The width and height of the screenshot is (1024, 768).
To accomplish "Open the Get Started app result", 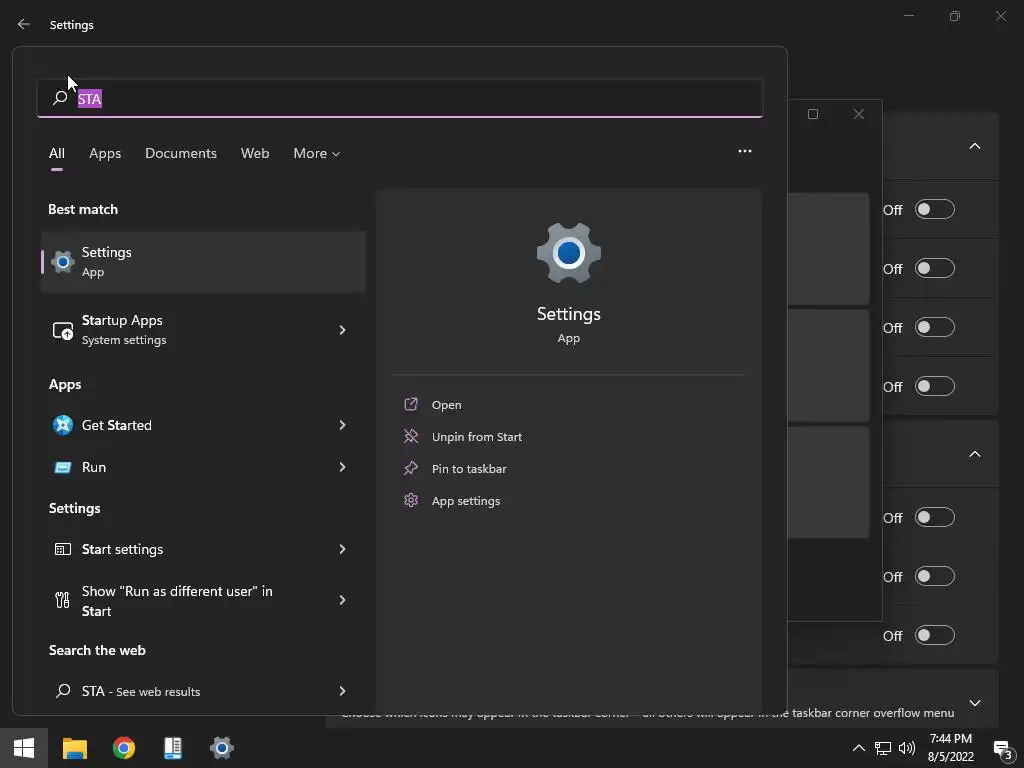I will coord(203,425).
